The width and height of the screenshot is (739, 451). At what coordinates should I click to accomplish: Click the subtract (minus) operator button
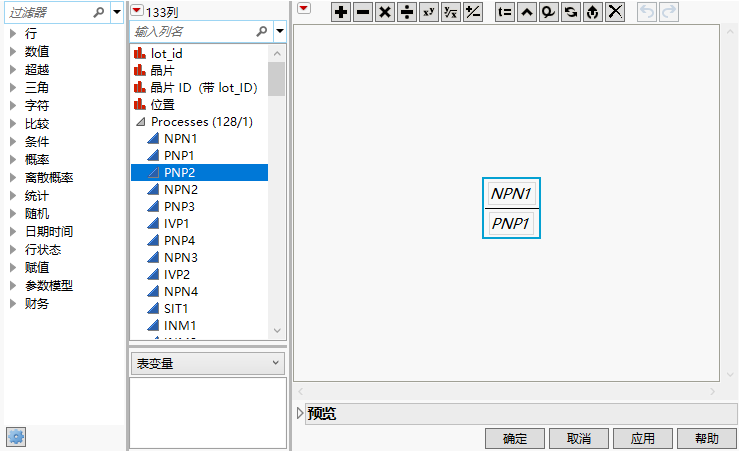click(x=363, y=12)
